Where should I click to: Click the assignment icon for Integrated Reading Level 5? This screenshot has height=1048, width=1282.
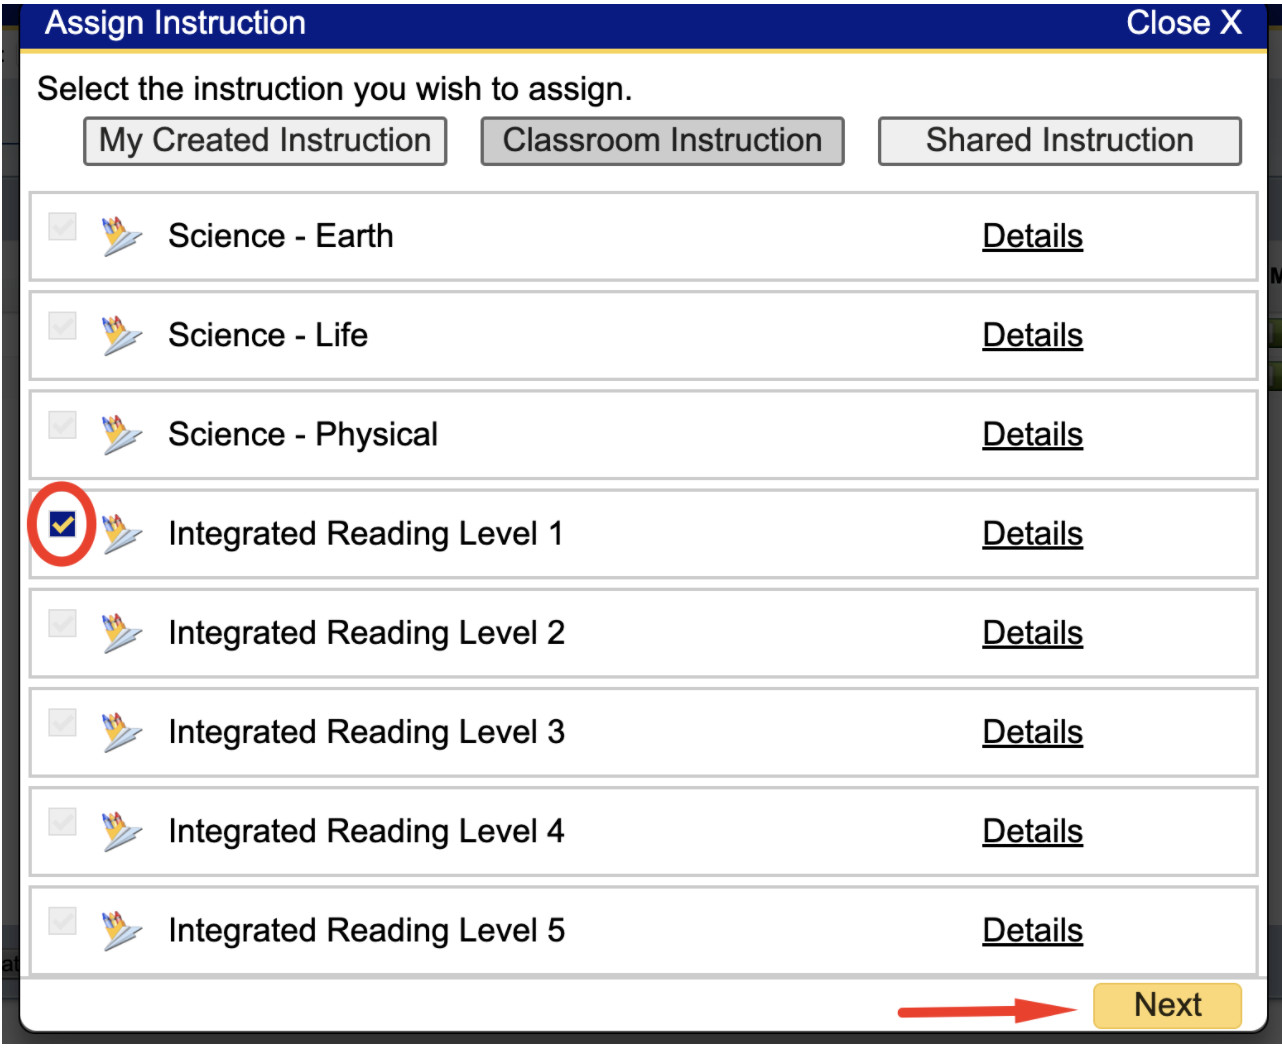(123, 930)
